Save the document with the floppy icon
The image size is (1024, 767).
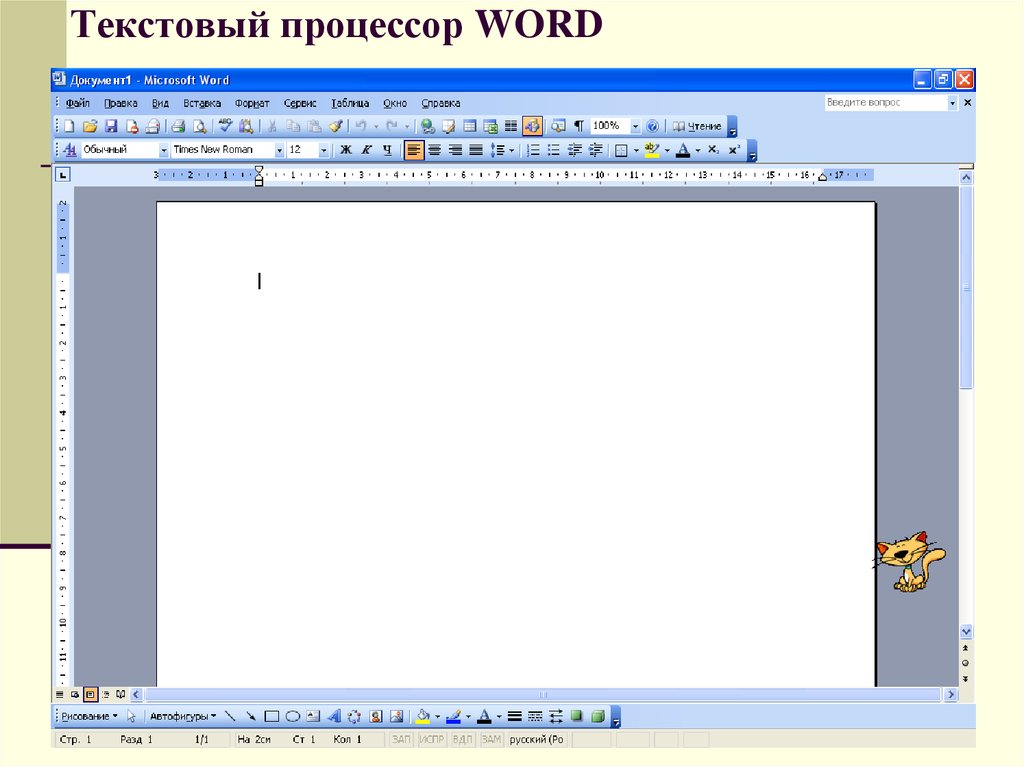click(x=111, y=126)
